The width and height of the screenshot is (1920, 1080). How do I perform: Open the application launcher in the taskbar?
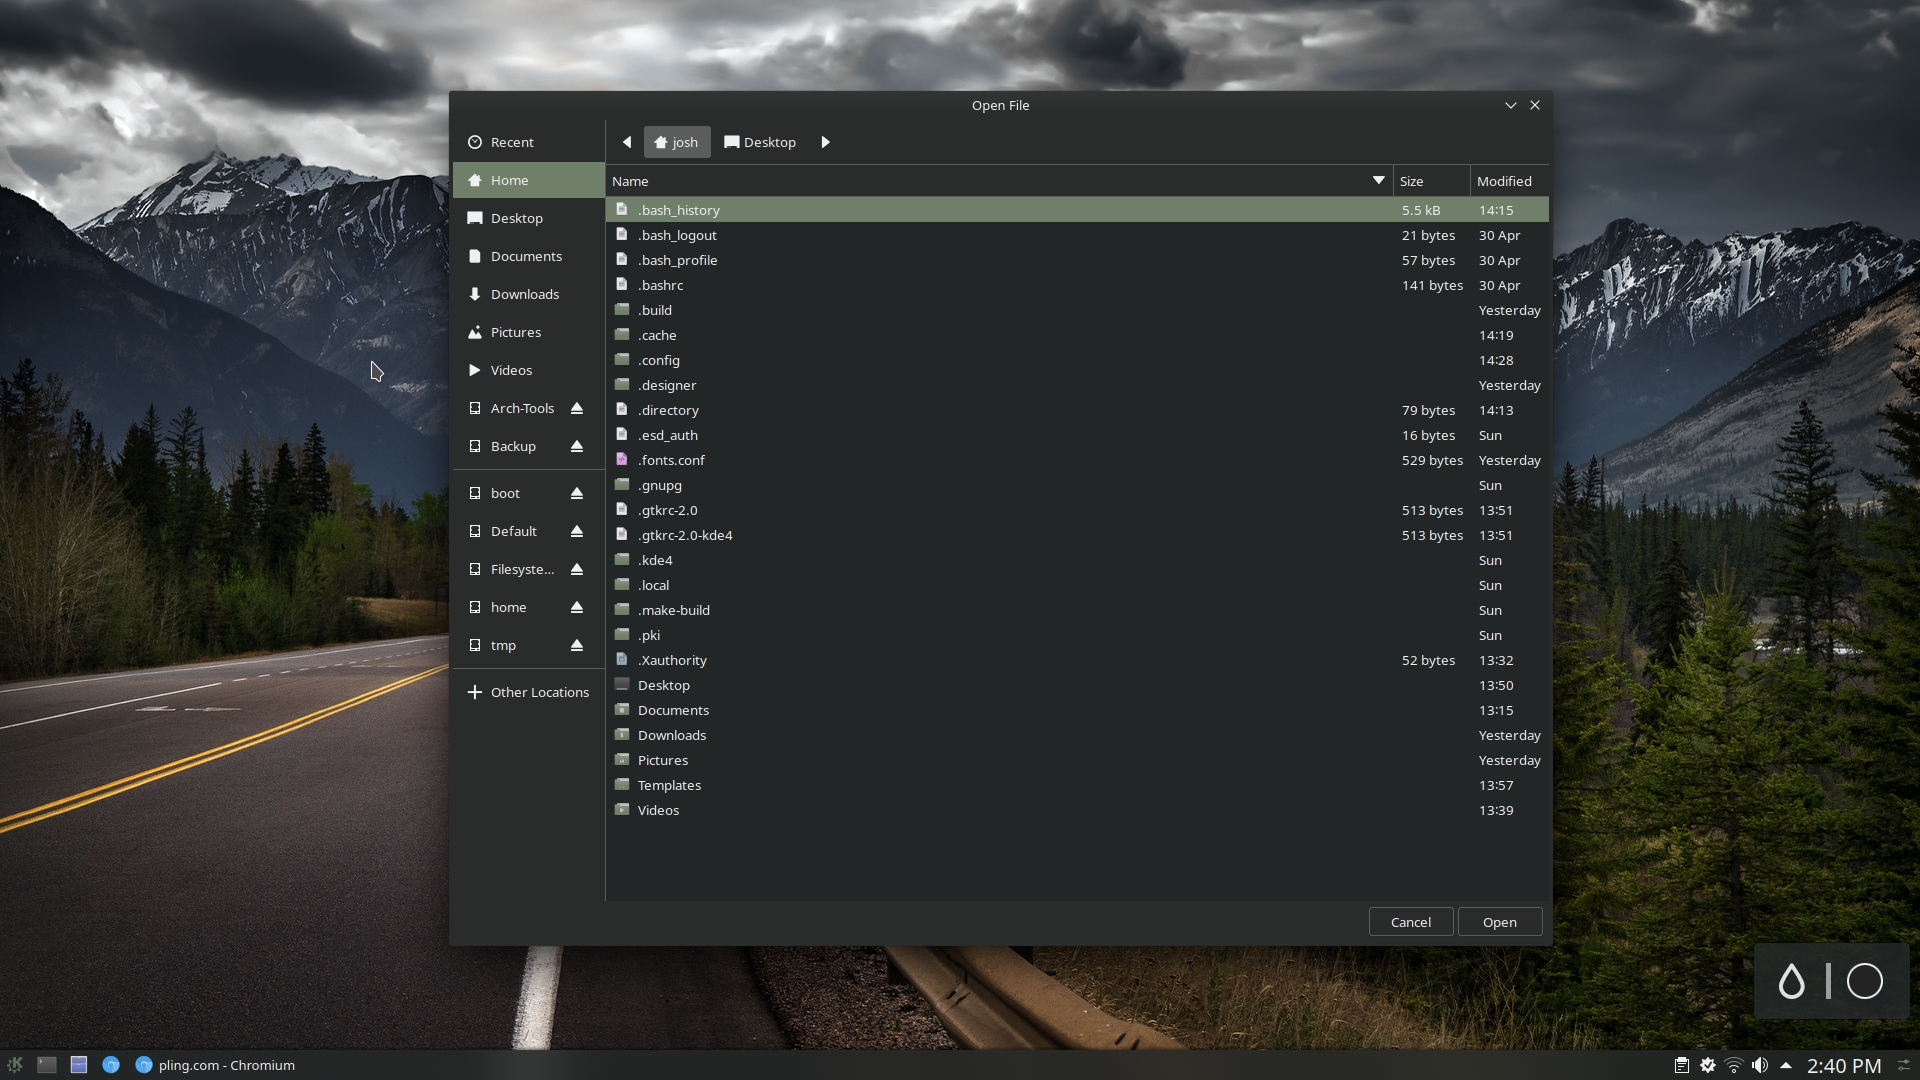coord(15,1065)
